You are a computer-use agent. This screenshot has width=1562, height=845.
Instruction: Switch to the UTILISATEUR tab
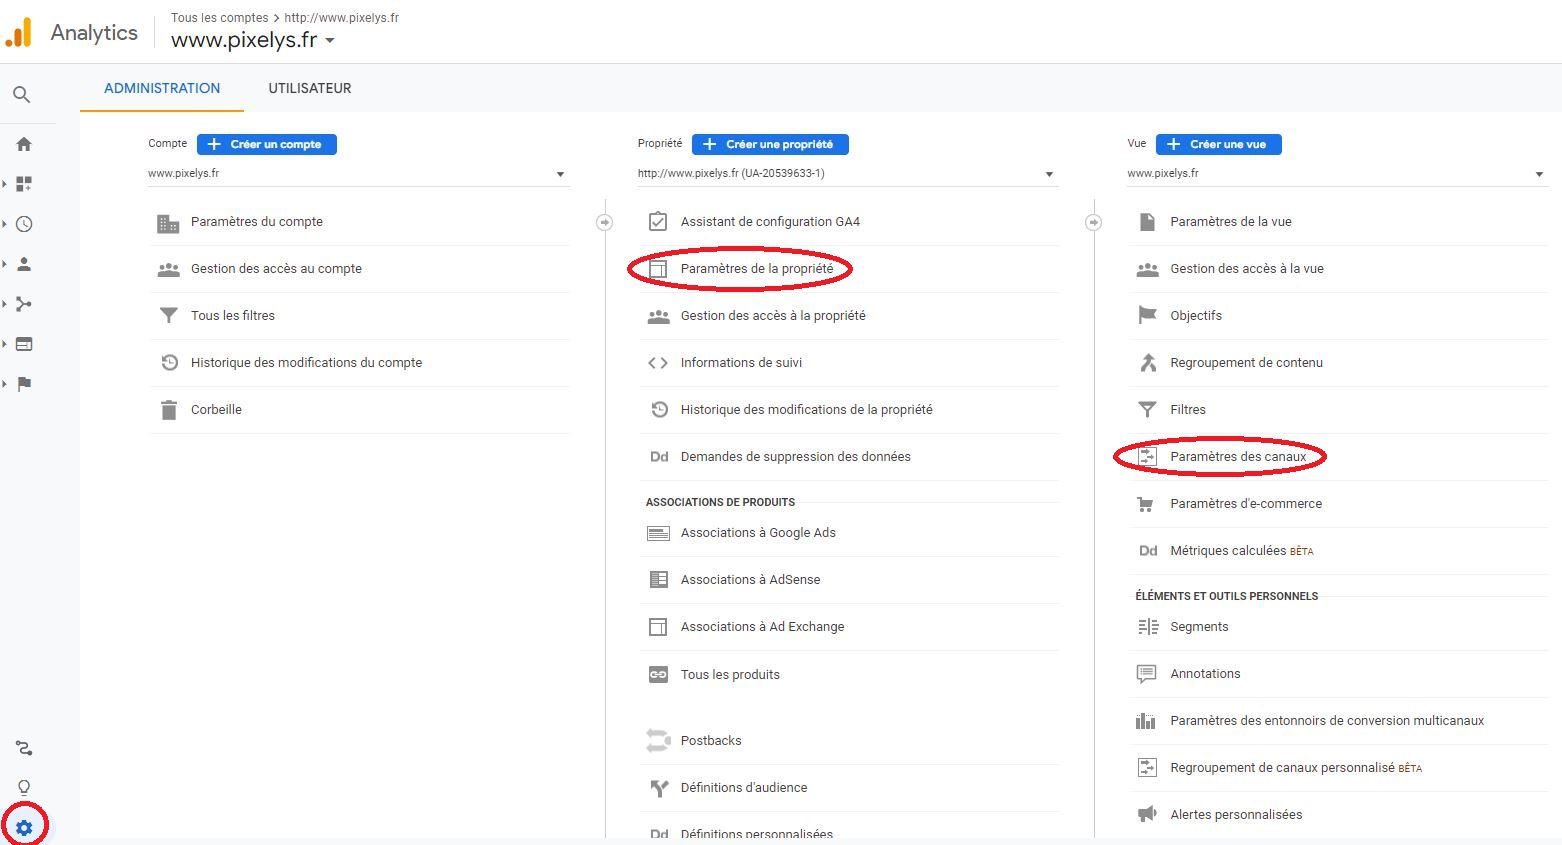click(310, 88)
